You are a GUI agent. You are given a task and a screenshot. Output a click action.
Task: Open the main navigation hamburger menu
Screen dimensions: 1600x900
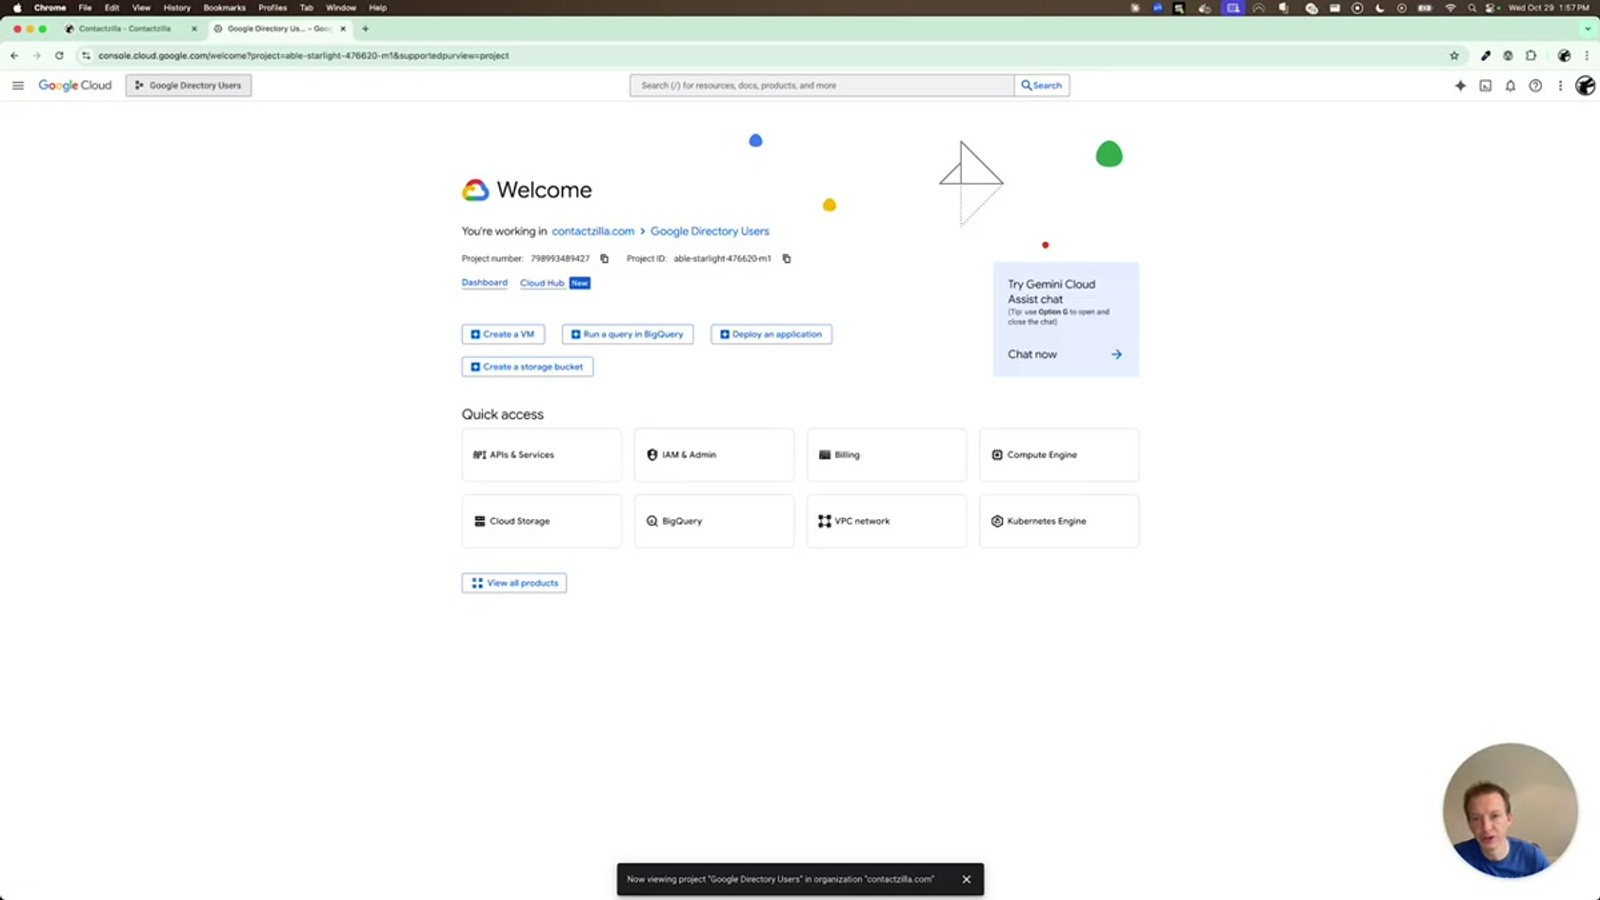[x=18, y=86]
